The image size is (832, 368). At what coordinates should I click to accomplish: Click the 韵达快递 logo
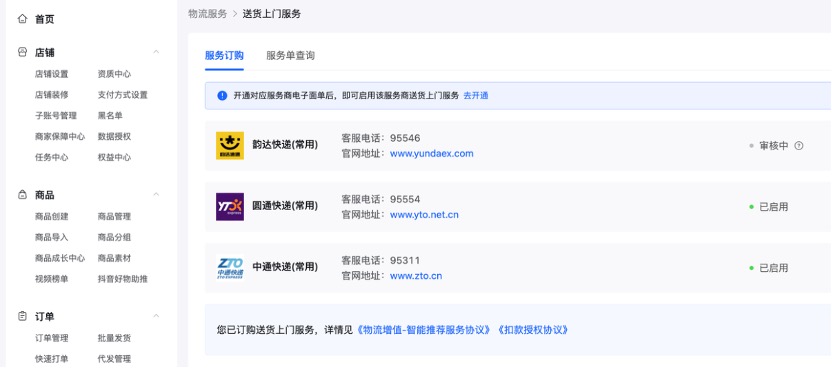(230, 145)
